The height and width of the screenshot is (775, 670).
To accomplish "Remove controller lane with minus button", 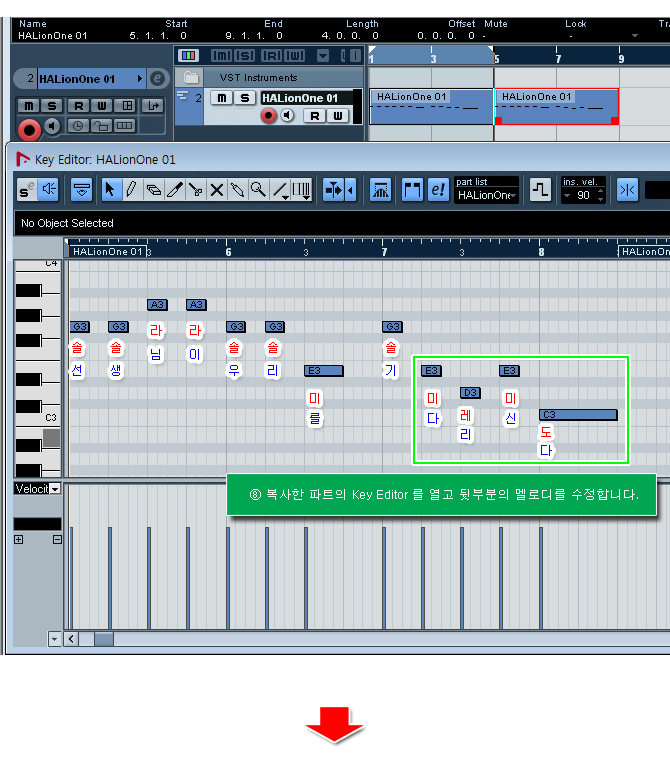I will pos(57,540).
